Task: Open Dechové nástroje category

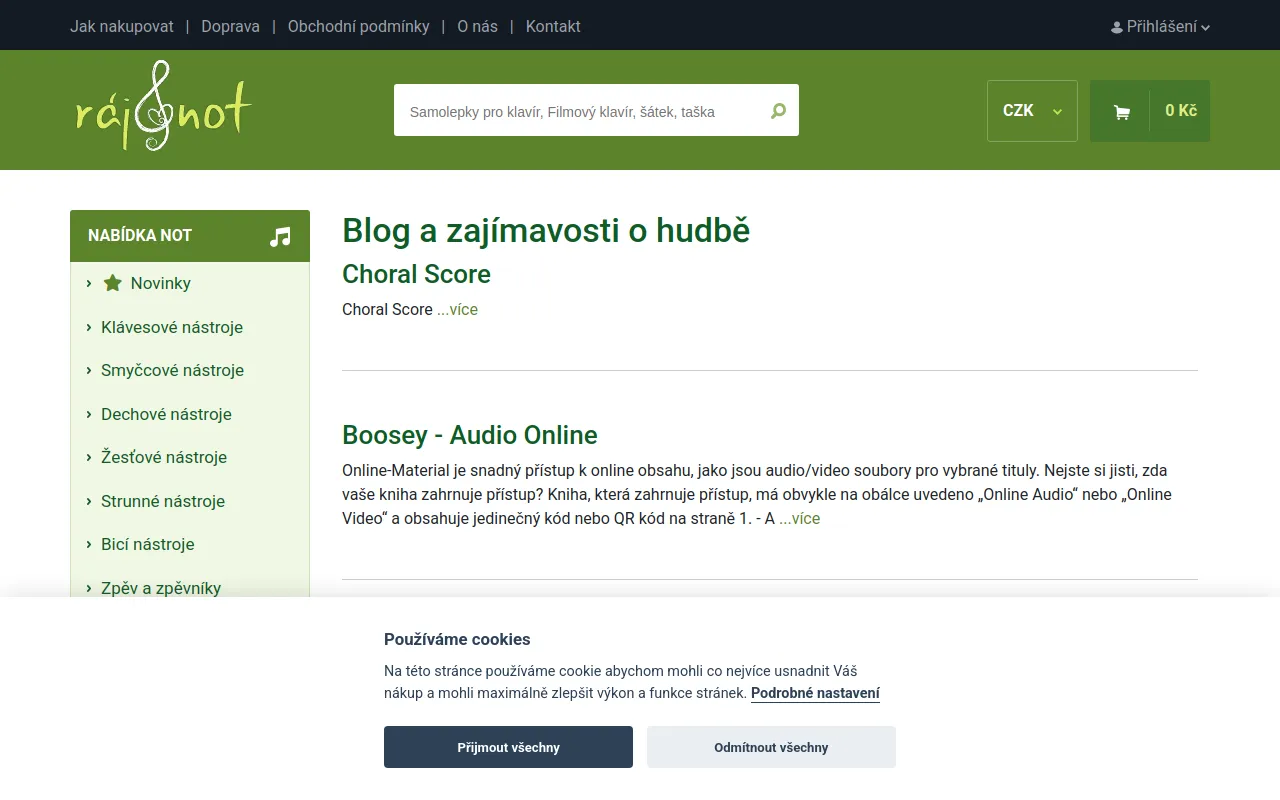Action: pyautogui.click(x=166, y=414)
